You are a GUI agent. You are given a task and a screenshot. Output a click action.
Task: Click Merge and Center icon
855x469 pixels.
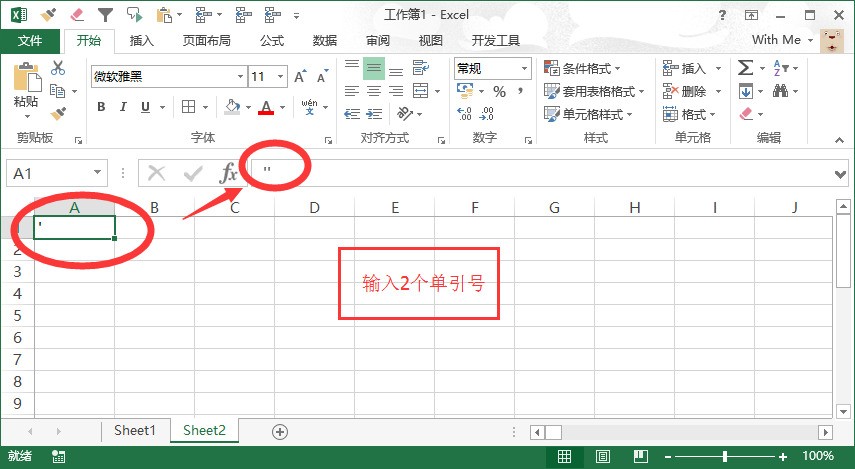pos(420,91)
